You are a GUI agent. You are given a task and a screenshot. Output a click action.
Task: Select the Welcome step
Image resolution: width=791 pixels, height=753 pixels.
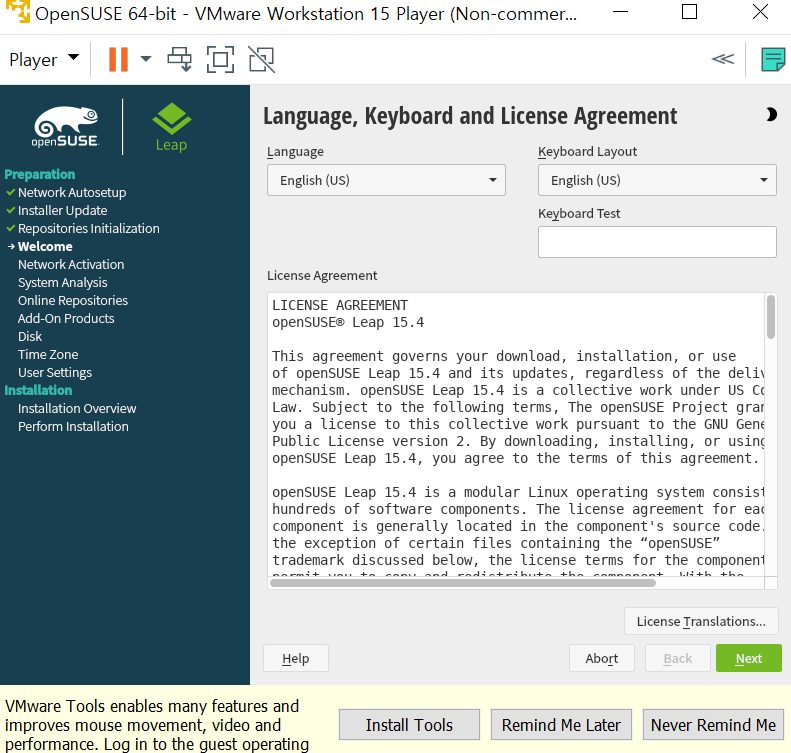click(45, 247)
